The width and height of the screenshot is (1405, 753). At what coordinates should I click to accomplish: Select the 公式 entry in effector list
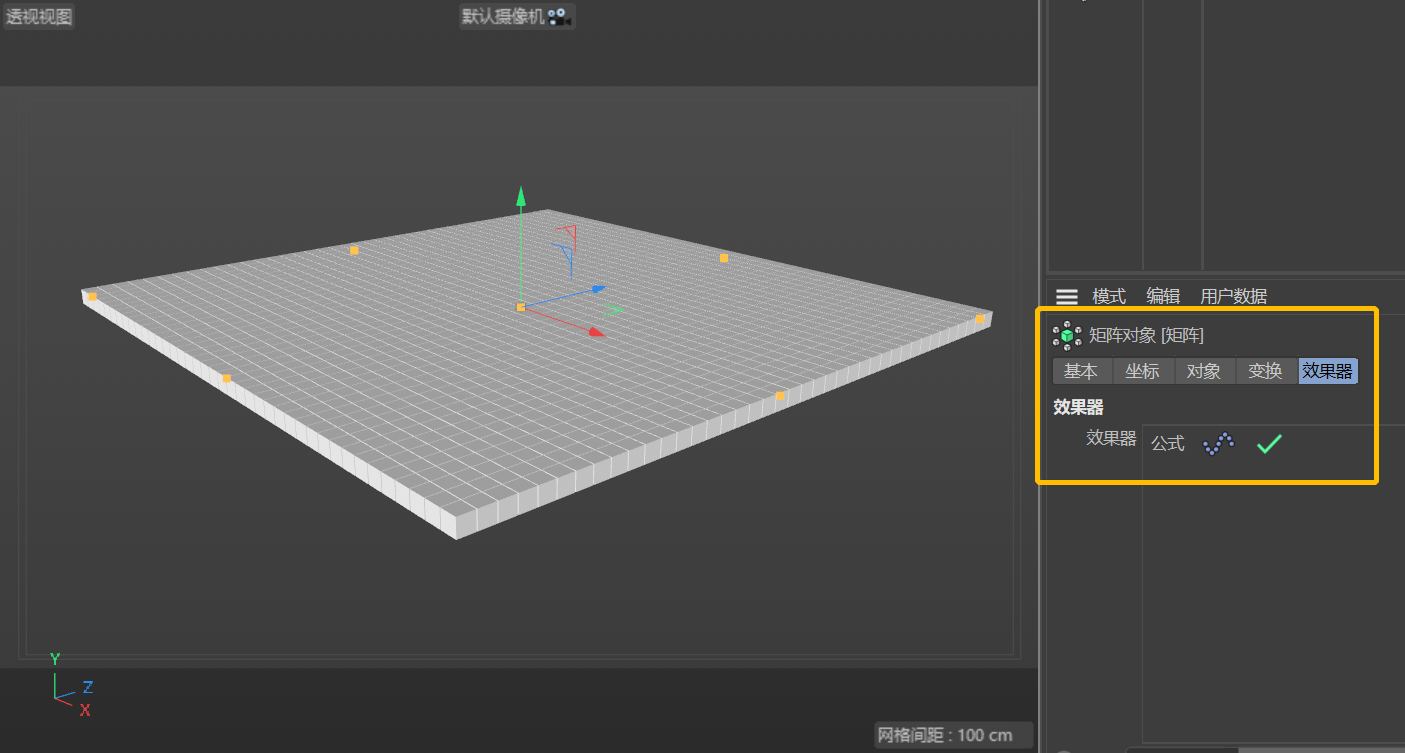point(1167,443)
